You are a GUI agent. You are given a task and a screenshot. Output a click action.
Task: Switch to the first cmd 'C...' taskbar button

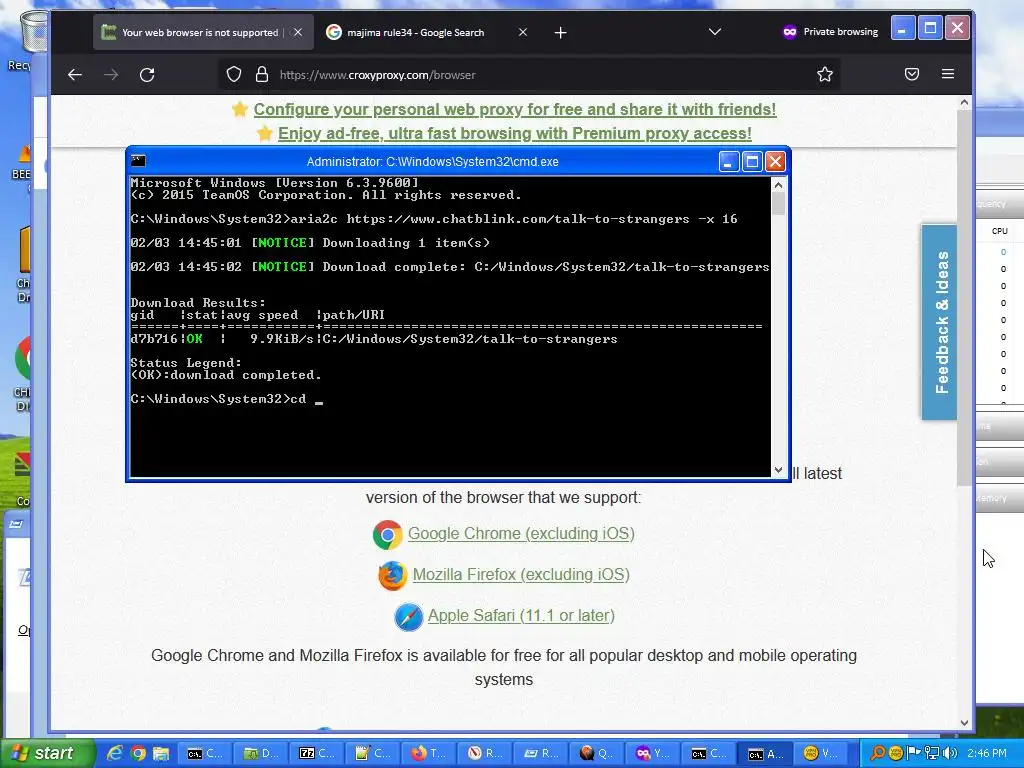(205, 754)
